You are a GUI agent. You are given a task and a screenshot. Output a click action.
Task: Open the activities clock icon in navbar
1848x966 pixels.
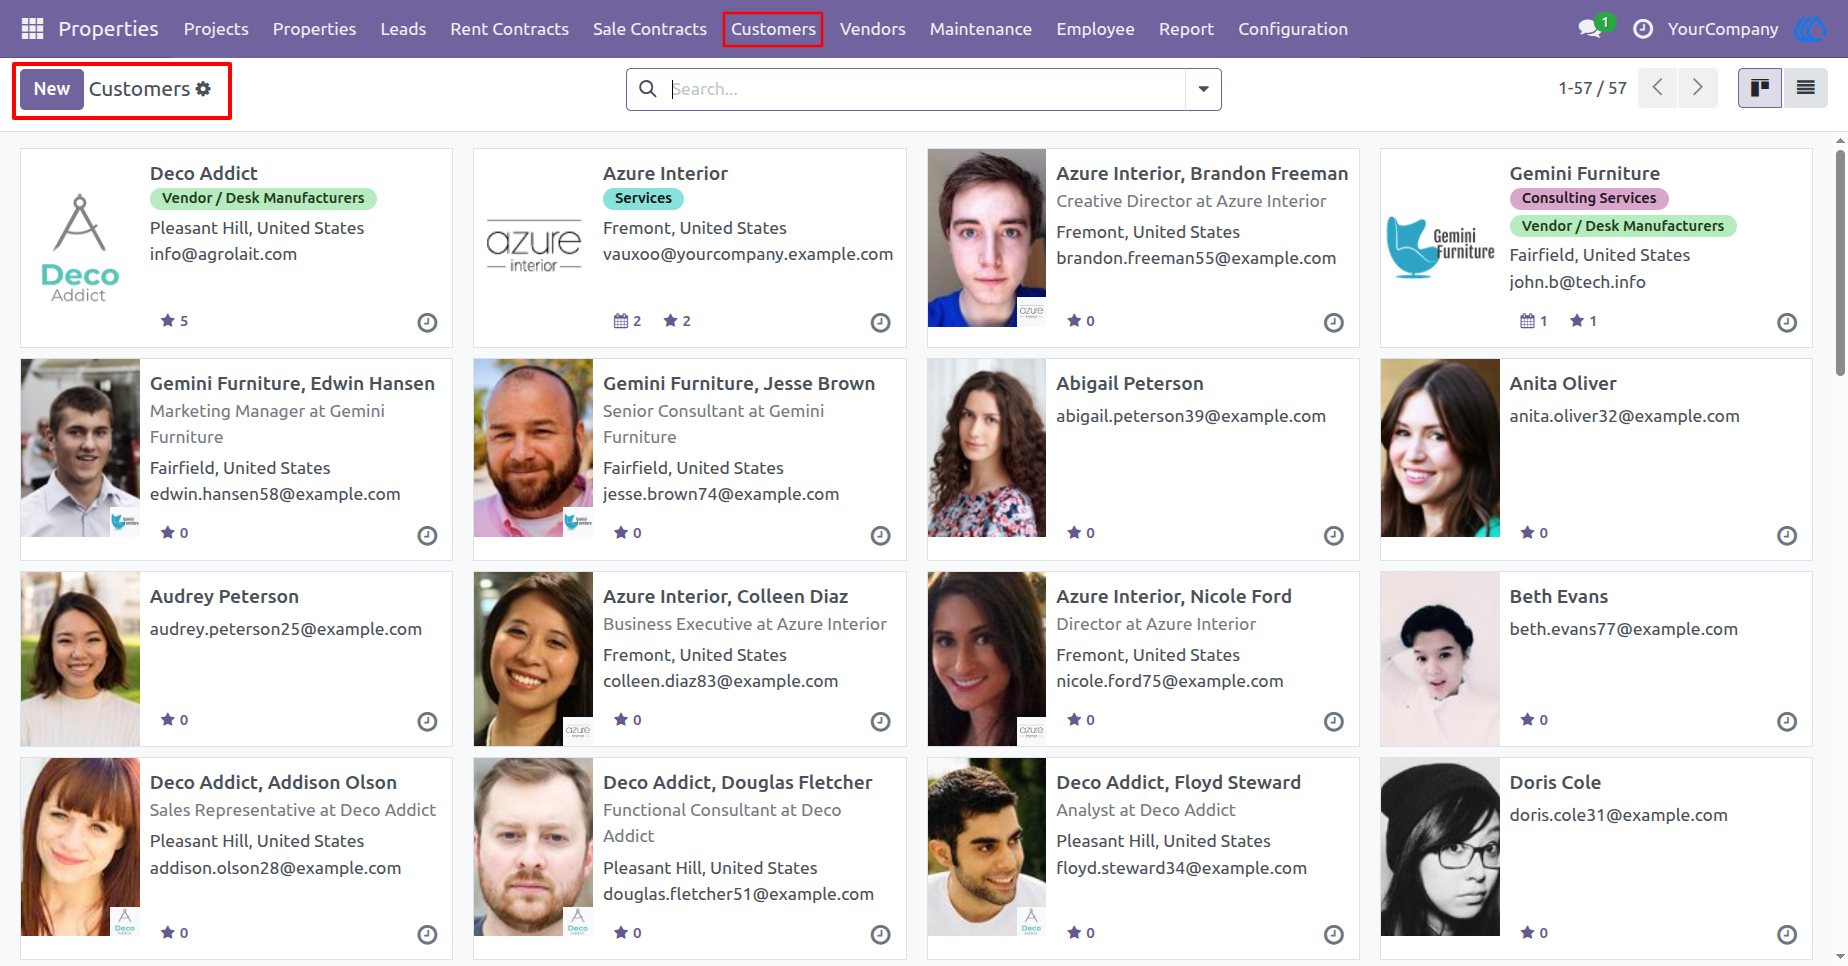point(1643,29)
